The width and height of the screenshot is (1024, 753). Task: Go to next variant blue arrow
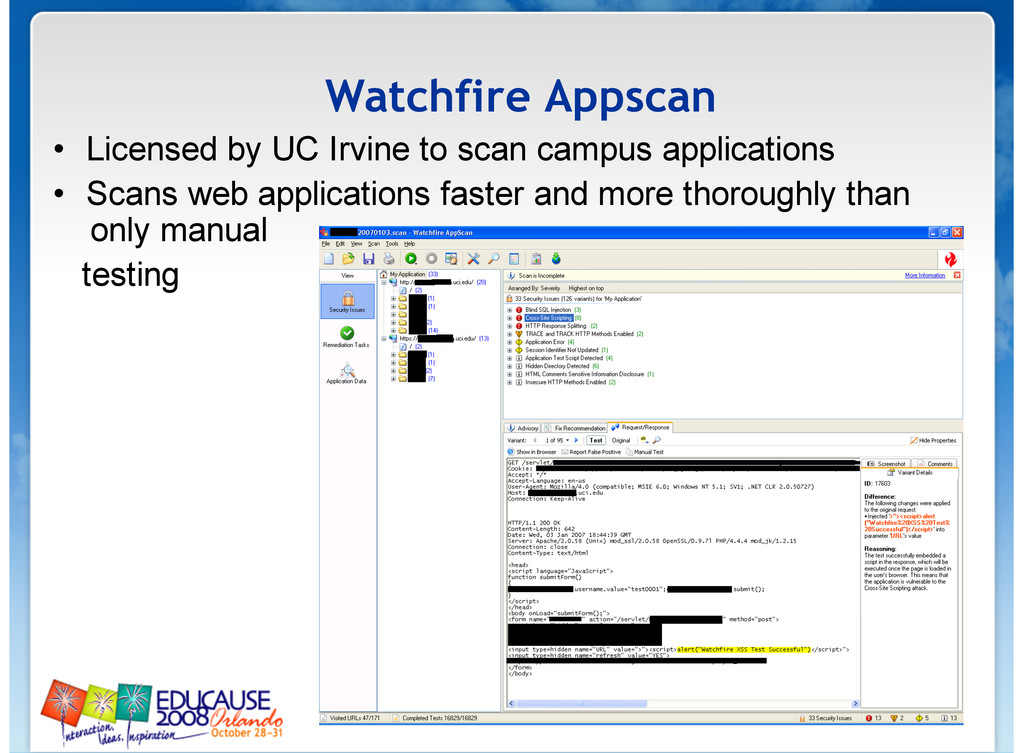576,440
